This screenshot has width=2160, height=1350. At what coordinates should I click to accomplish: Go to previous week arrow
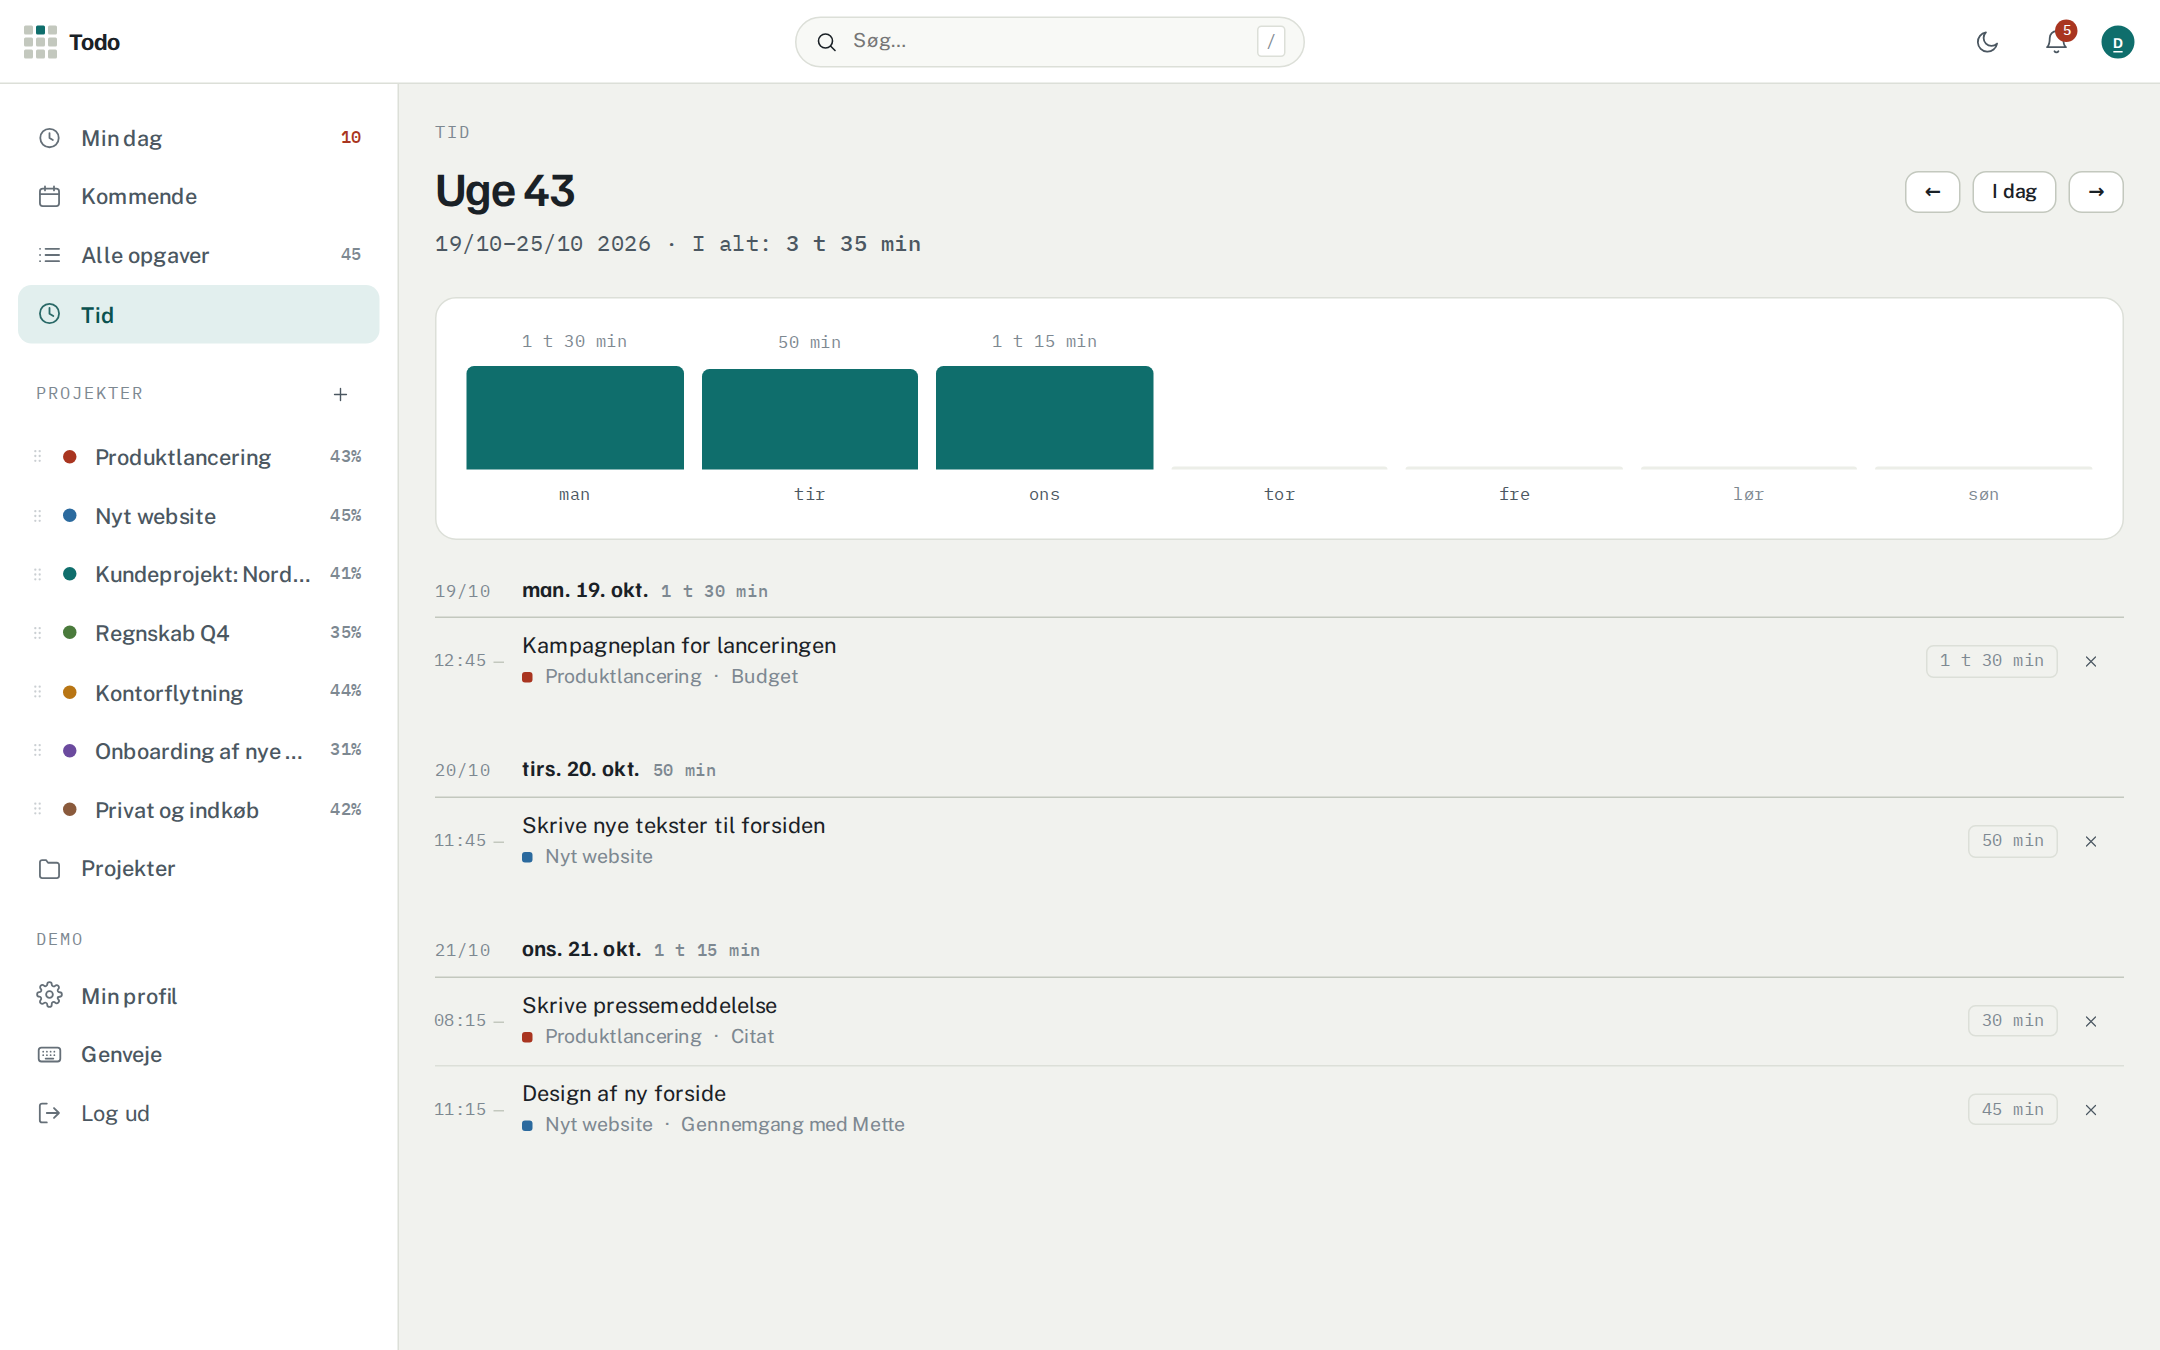(1932, 192)
